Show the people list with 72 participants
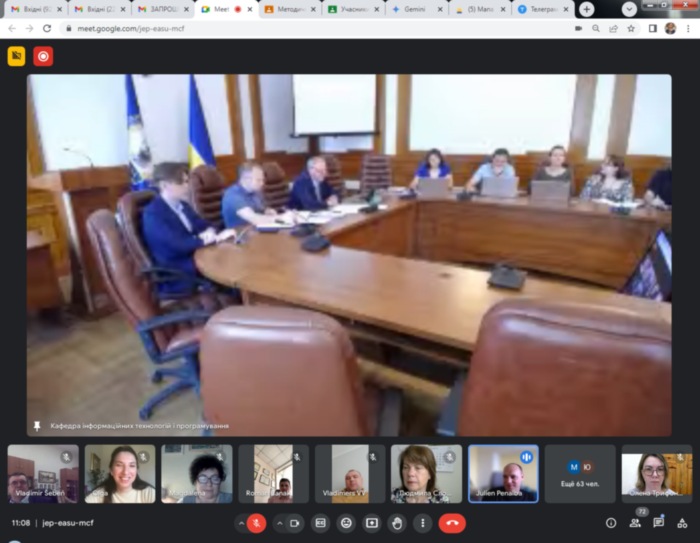The width and height of the screenshot is (700, 543). [635, 522]
